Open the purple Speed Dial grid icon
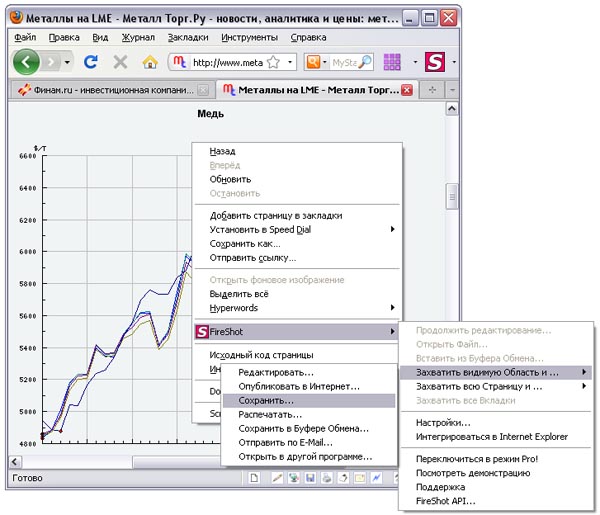The image size is (600, 515). (392, 62)
